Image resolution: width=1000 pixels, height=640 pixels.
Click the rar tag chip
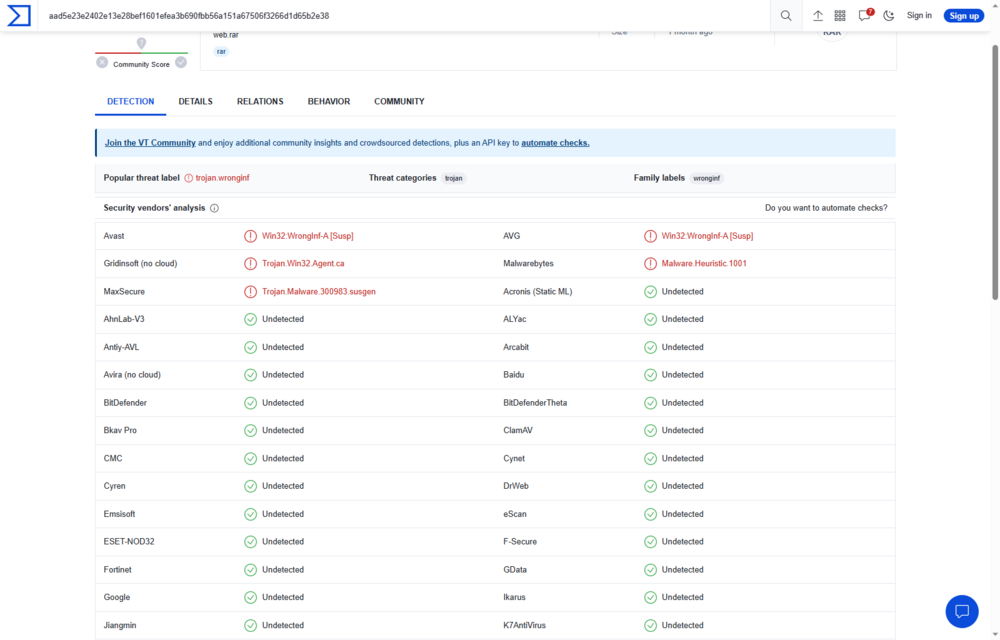pos(221,52)
